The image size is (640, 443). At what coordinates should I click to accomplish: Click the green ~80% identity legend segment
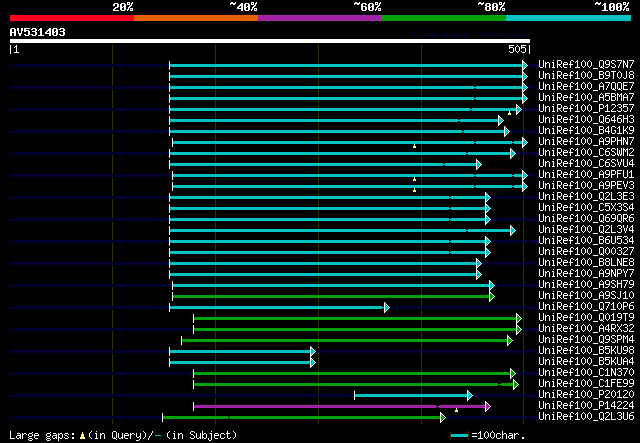coord(444,18)
